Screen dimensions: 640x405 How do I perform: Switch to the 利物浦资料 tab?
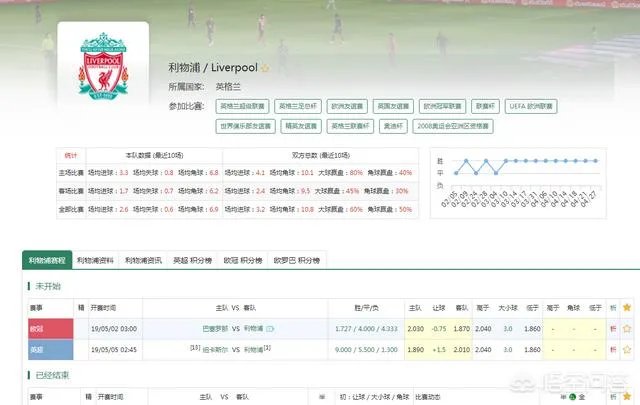(x=95, y=260)
